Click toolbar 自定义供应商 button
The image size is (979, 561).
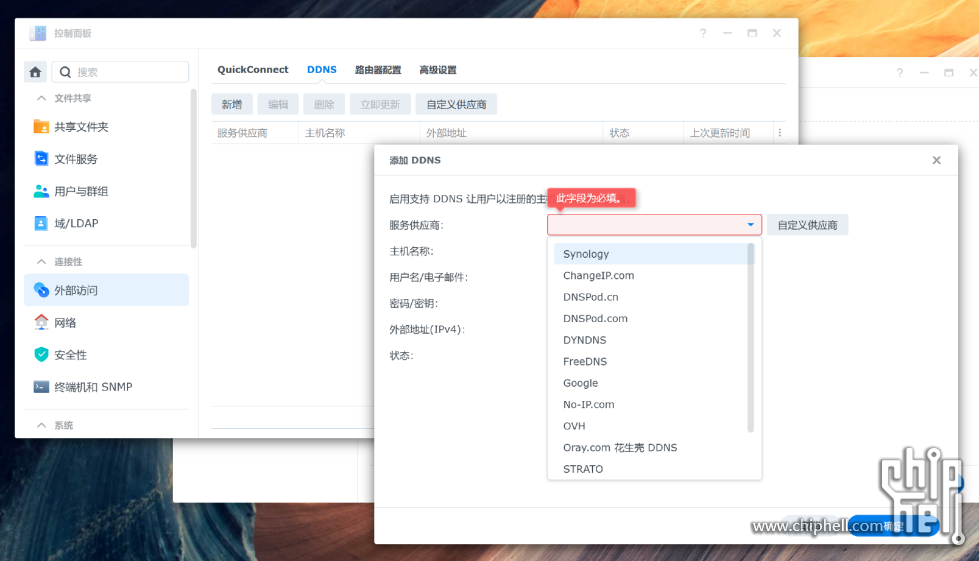click(x=456, y=104)
